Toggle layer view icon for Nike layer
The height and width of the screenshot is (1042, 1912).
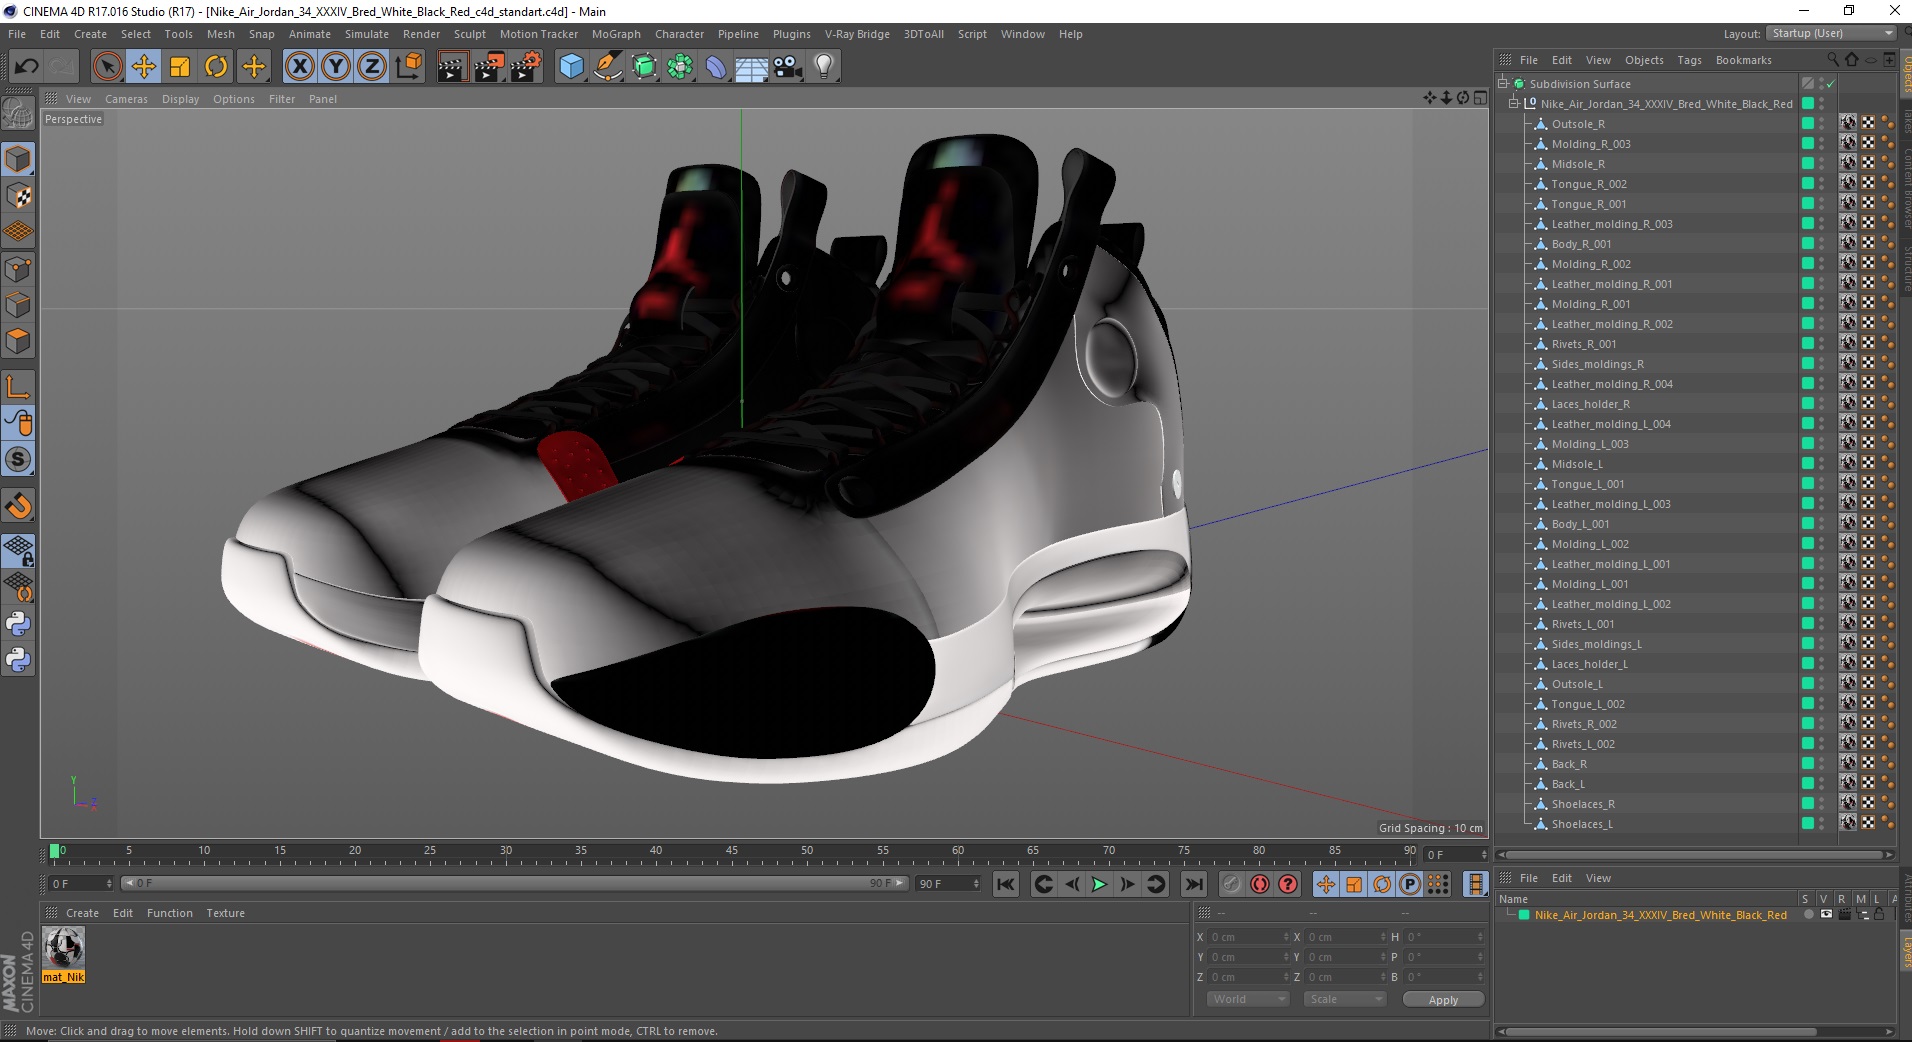click(1826, 915)
